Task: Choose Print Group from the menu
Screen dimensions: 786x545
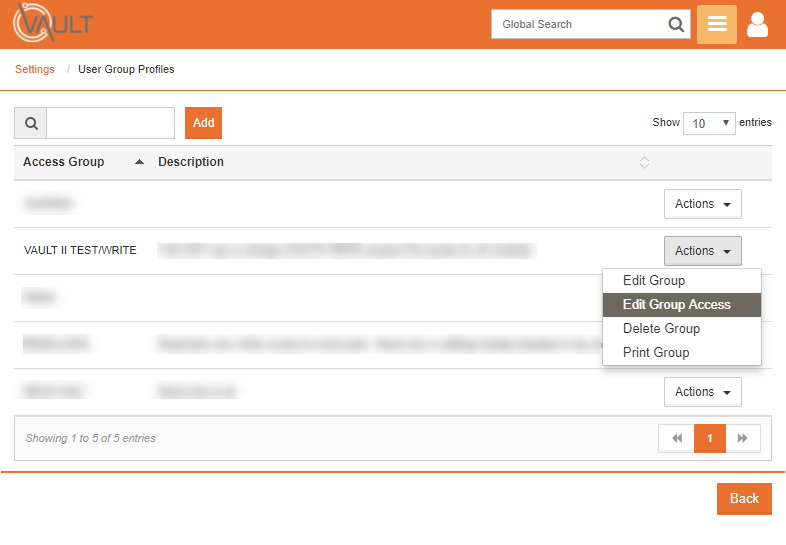Action: (682, 353)
